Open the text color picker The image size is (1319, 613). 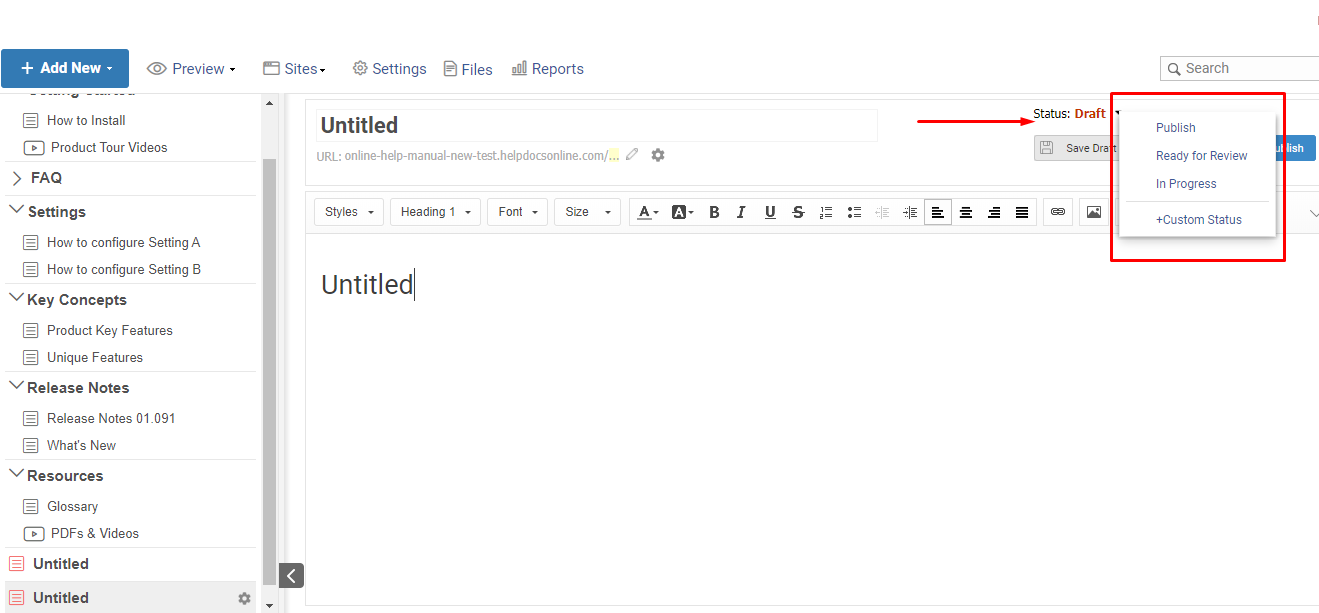pos(648,212)
